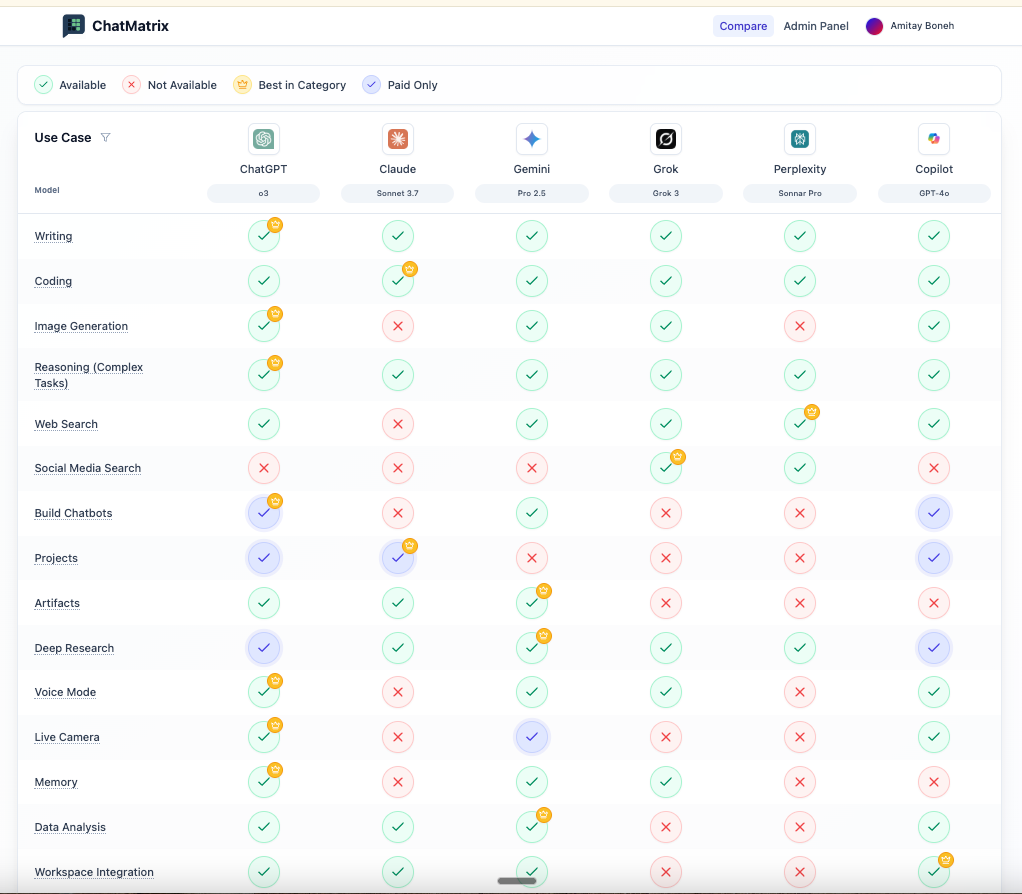Click Gemini's Artifacts crowned checkmark
Screen dimensions: 1022x894
532,603
